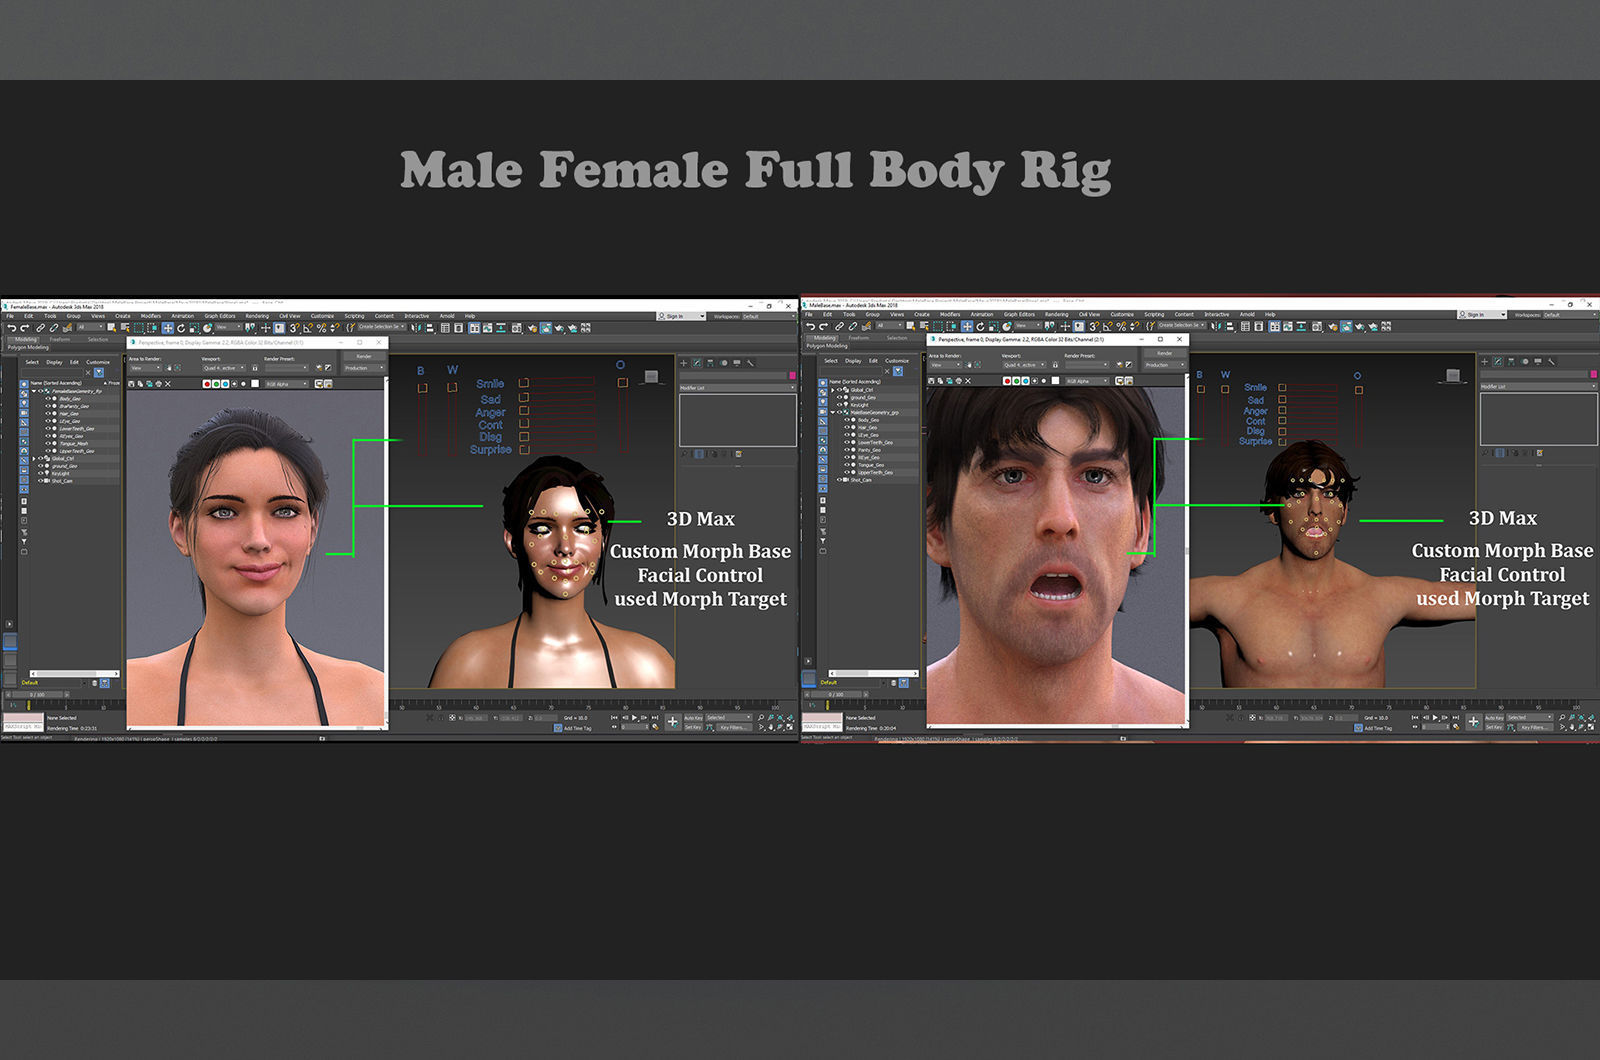Select the Unlink Selection tool in FemaleBase.max
Screen dimensions: 1600x1060
tap(54, 328)
